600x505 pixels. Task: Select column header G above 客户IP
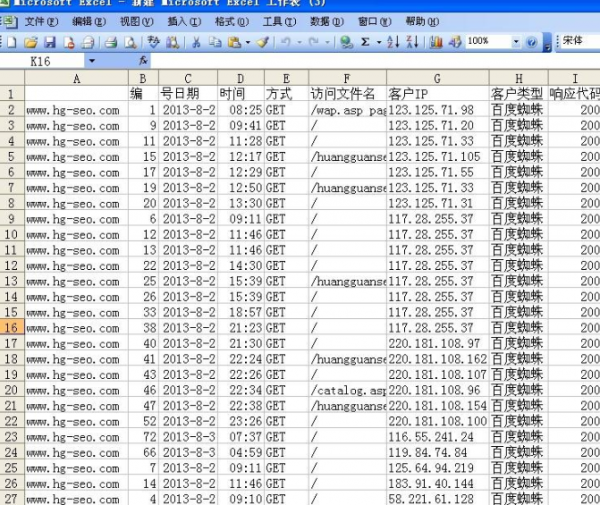point(437,78)
